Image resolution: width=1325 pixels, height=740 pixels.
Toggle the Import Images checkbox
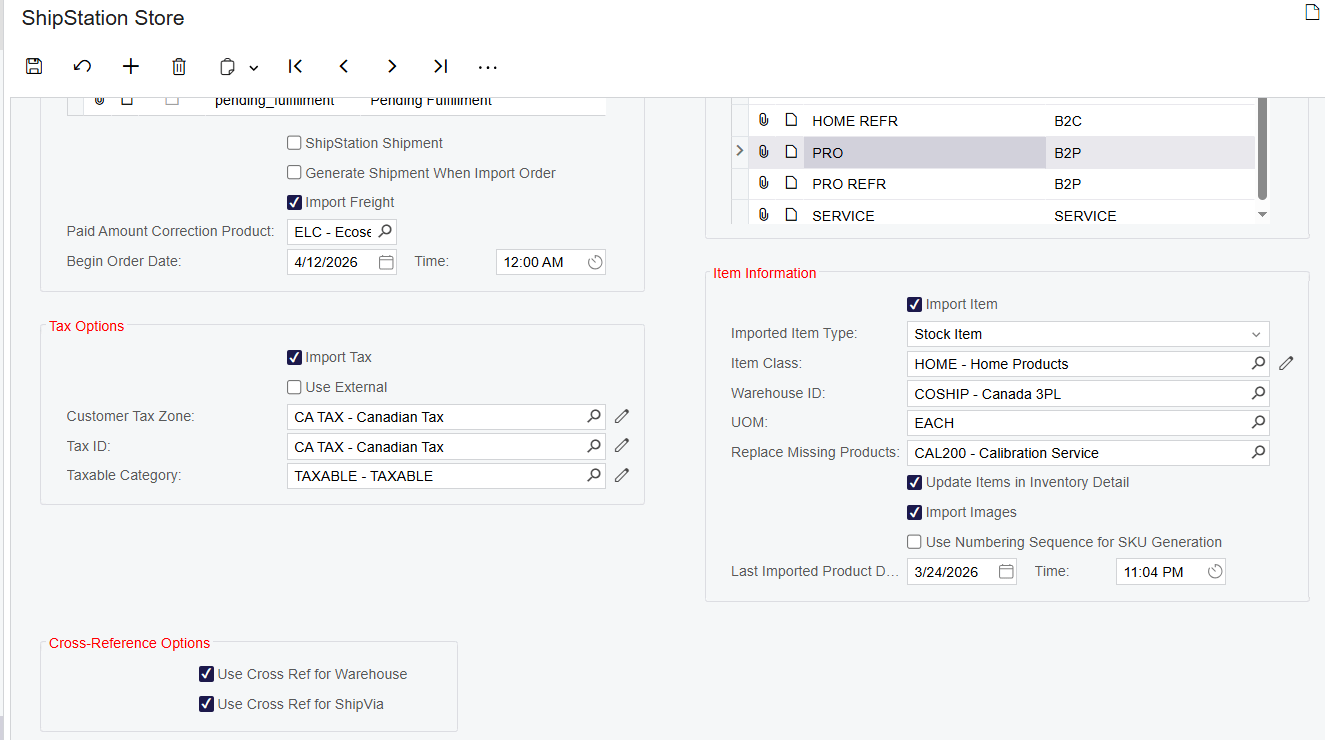coord(914,512)
